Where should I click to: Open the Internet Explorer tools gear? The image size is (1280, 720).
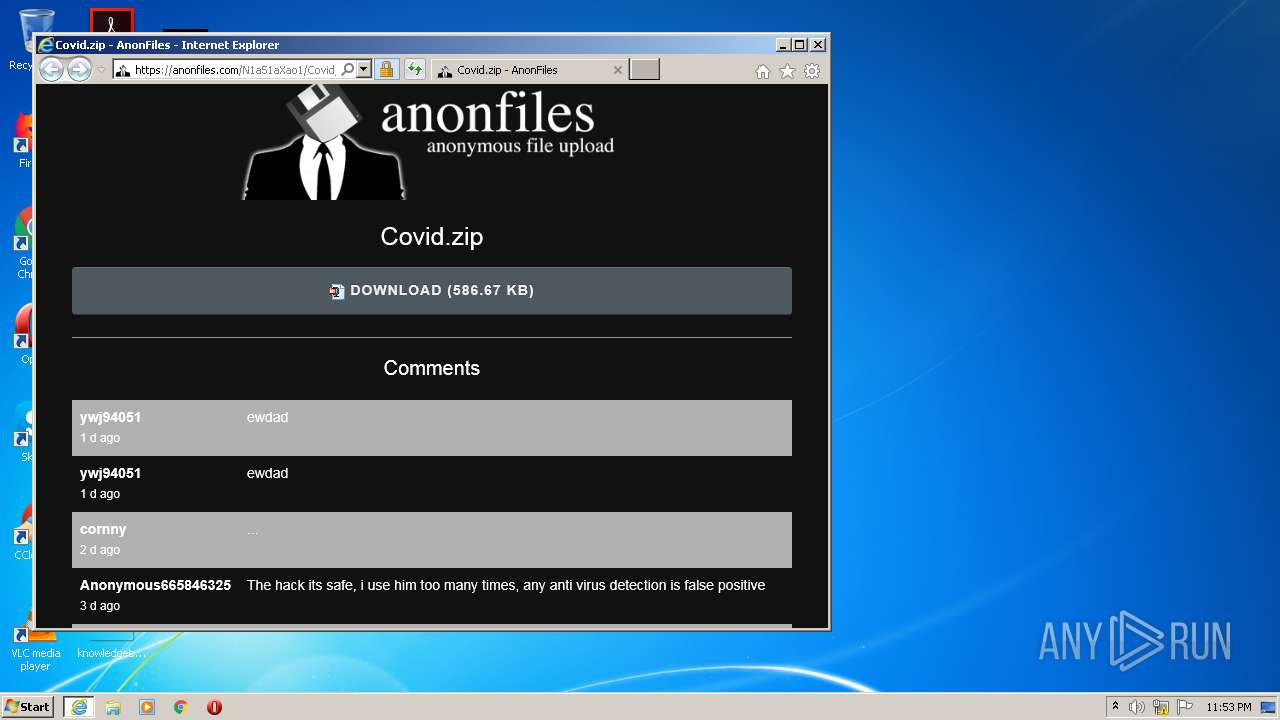click(x=812, y=71)
